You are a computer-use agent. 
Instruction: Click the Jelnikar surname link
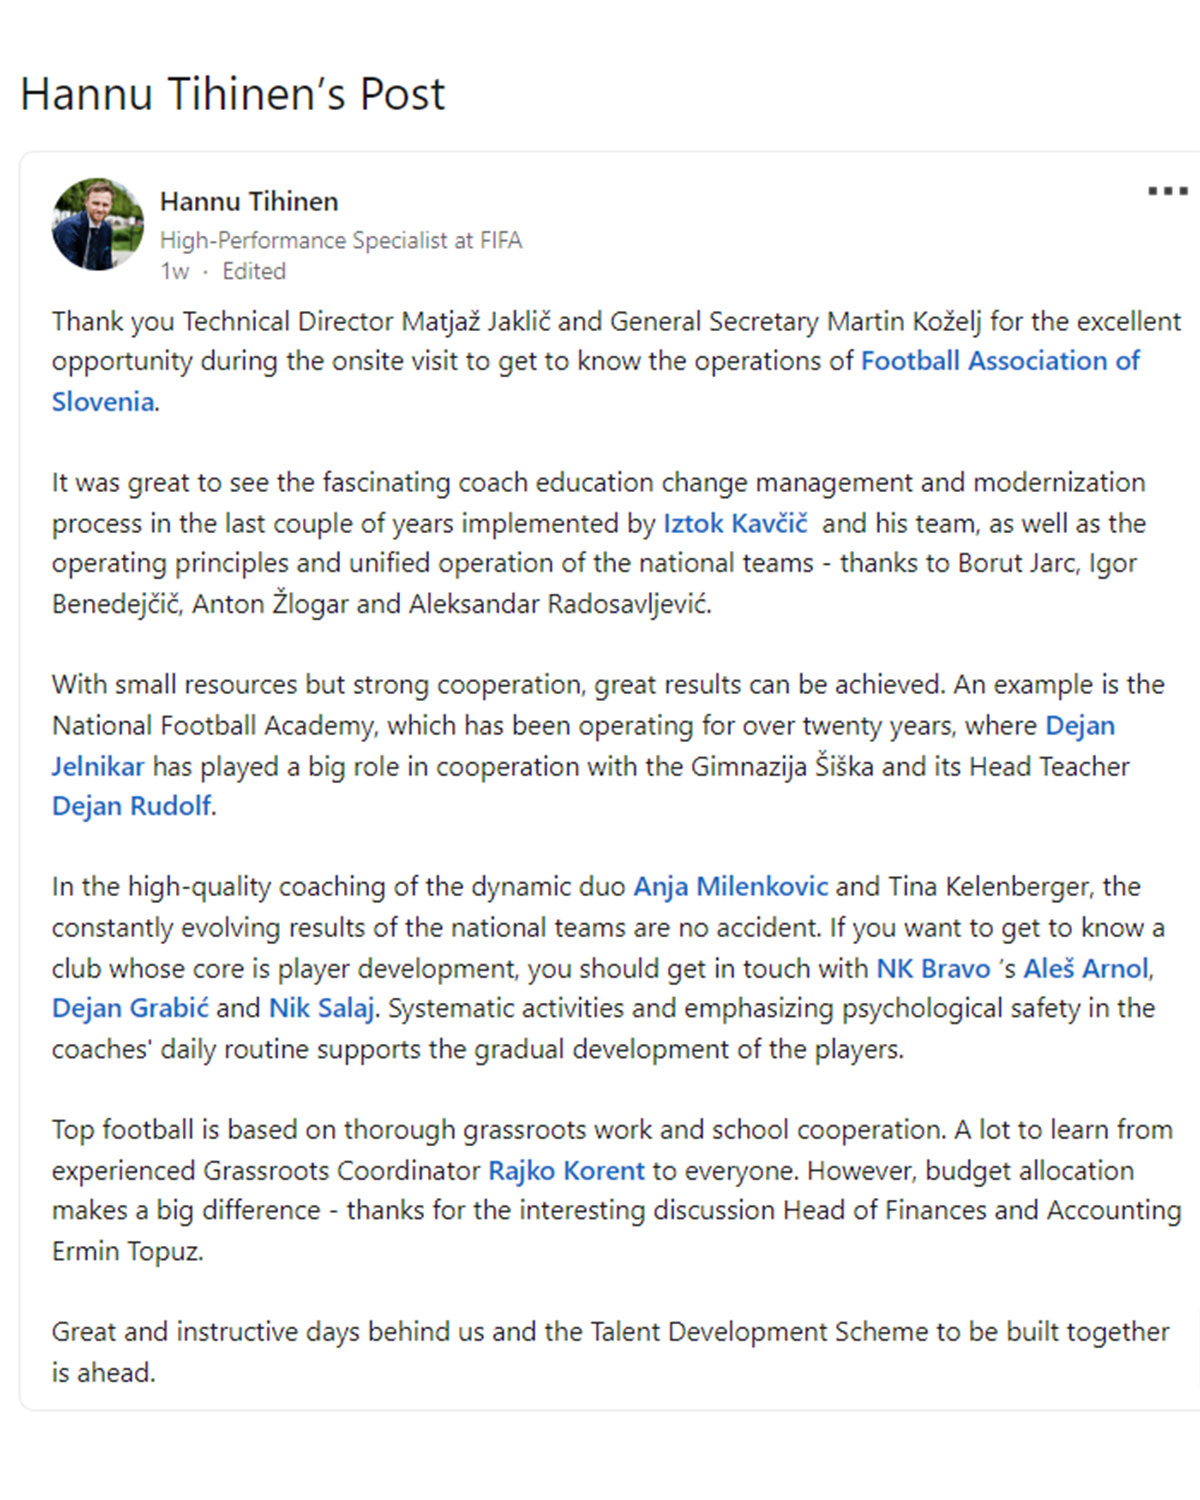[x=98, y=767]
